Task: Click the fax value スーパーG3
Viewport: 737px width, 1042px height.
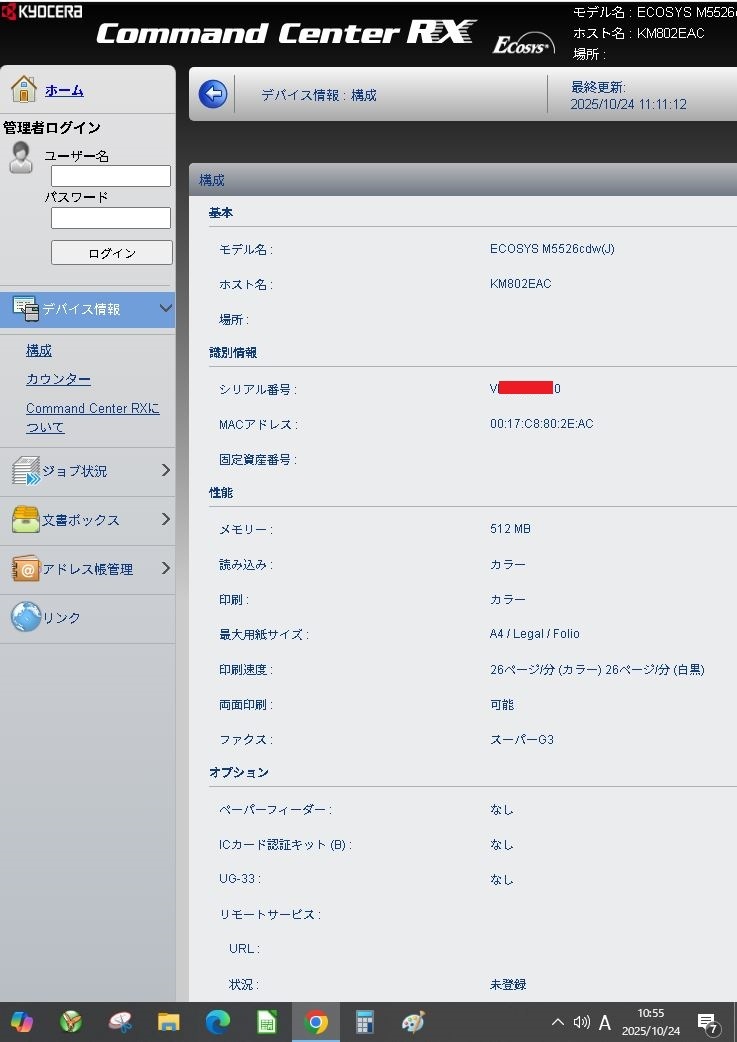Action: coord(522,740)
